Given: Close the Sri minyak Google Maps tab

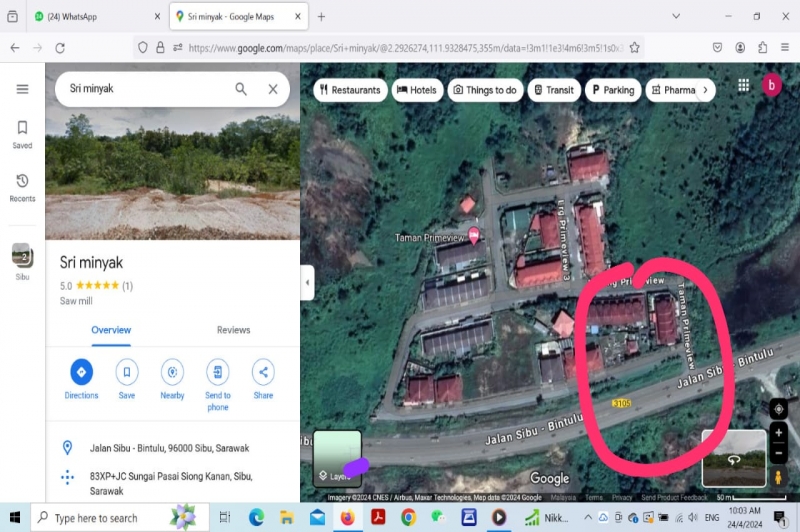Looking at the screenshot, I should (297, 16).
